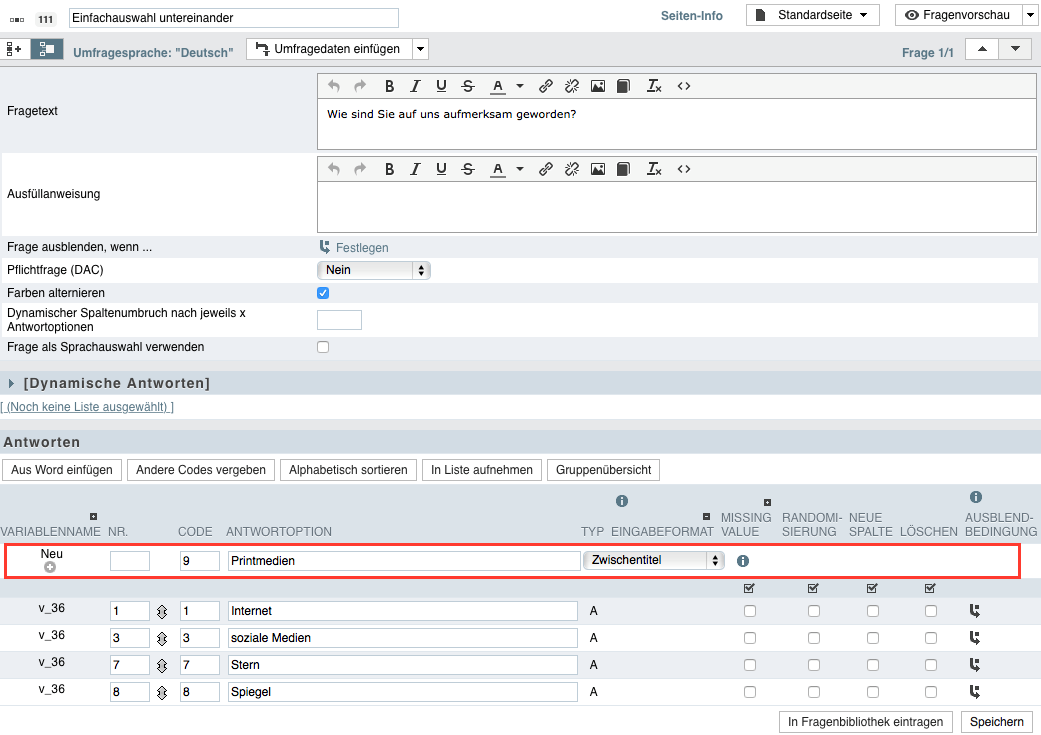Check Missing Value for Internet row
The width and height of the screenshot is (1041, 735).
point(750,611)
